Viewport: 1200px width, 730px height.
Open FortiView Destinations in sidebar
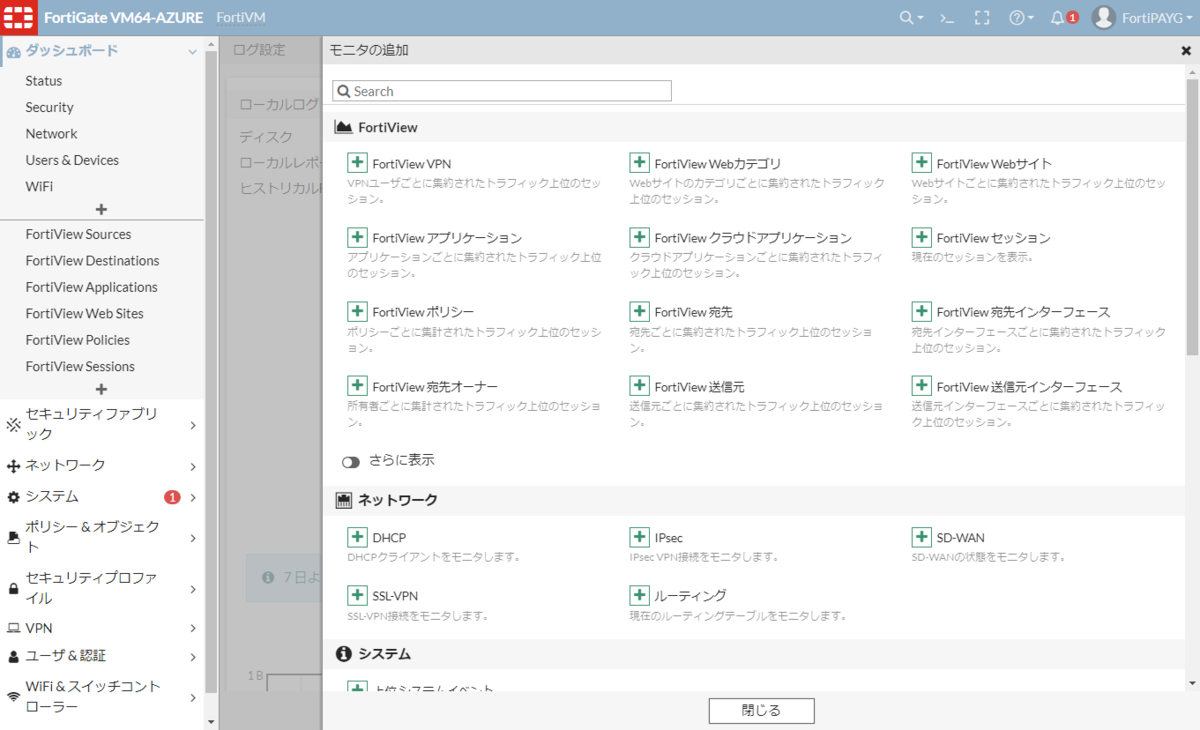click(x=92, y=261)
